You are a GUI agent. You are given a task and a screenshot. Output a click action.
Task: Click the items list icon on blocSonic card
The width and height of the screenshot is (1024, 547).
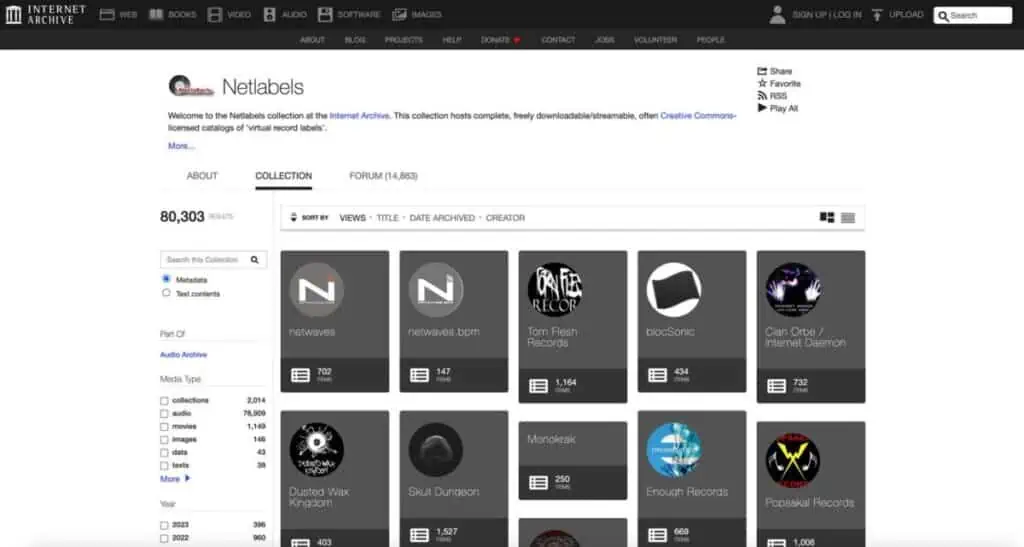pyautogui.click(x=658, y=375)
